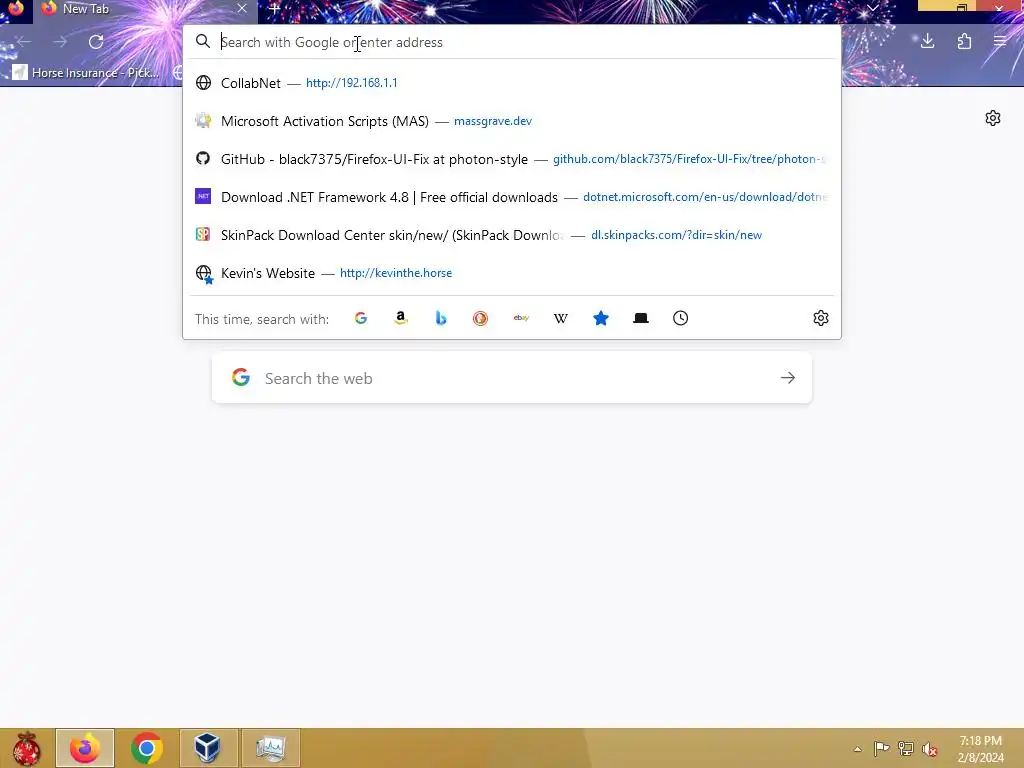Reload the current page
This screenshot has width=1024, height=768.
pyautogui.click(x=96, y=42)
